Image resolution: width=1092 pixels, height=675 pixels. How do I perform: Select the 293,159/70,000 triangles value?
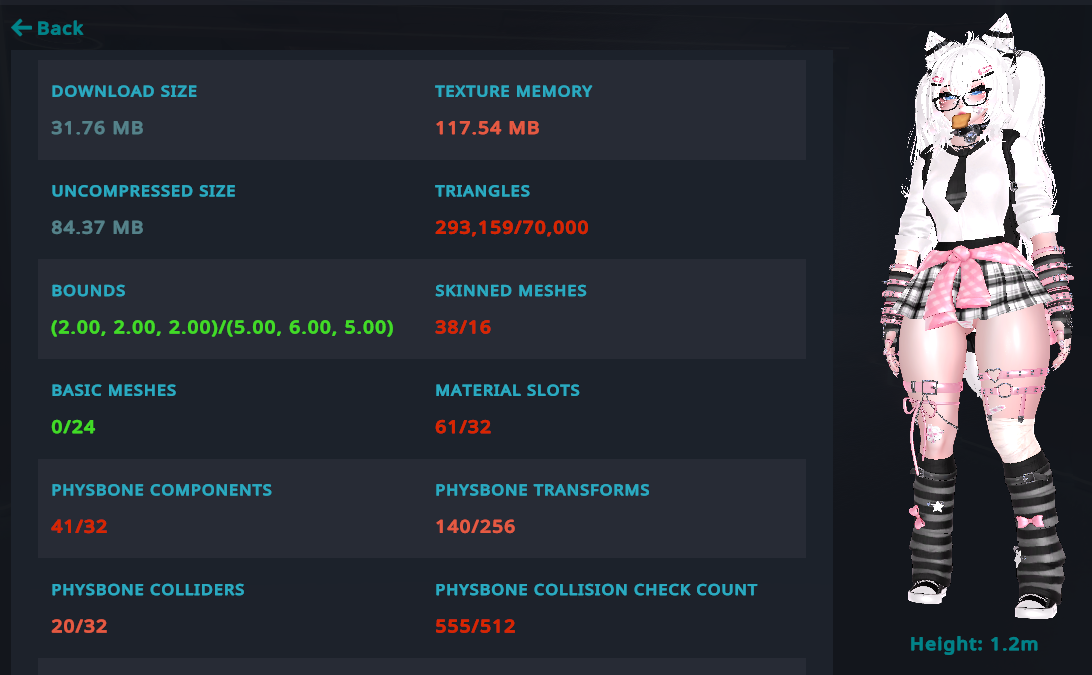coord(512,228)
